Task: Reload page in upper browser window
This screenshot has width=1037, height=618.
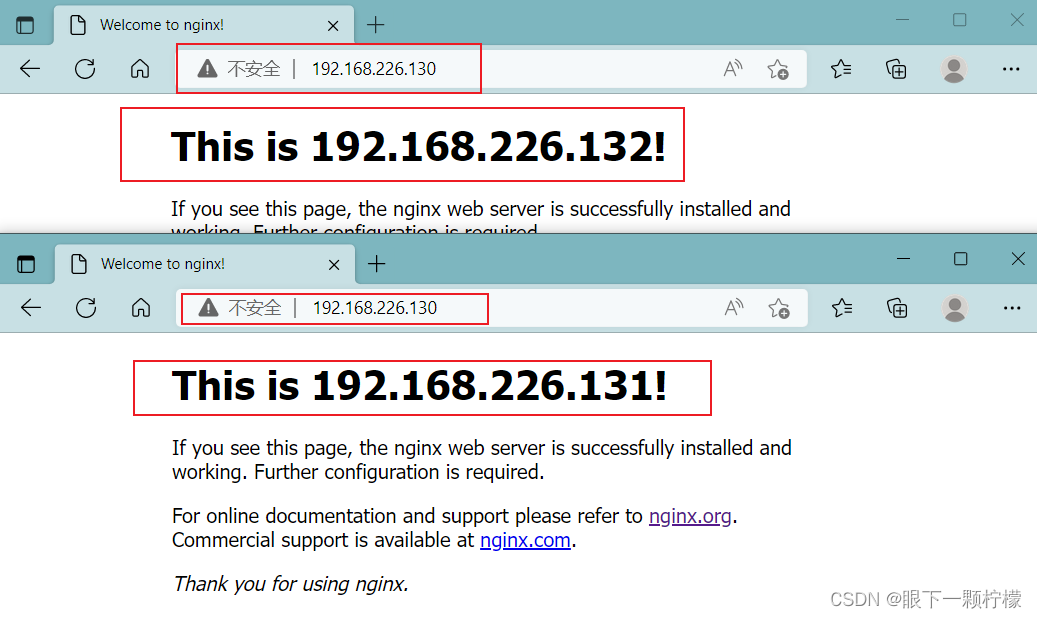Action: point(85,68)
